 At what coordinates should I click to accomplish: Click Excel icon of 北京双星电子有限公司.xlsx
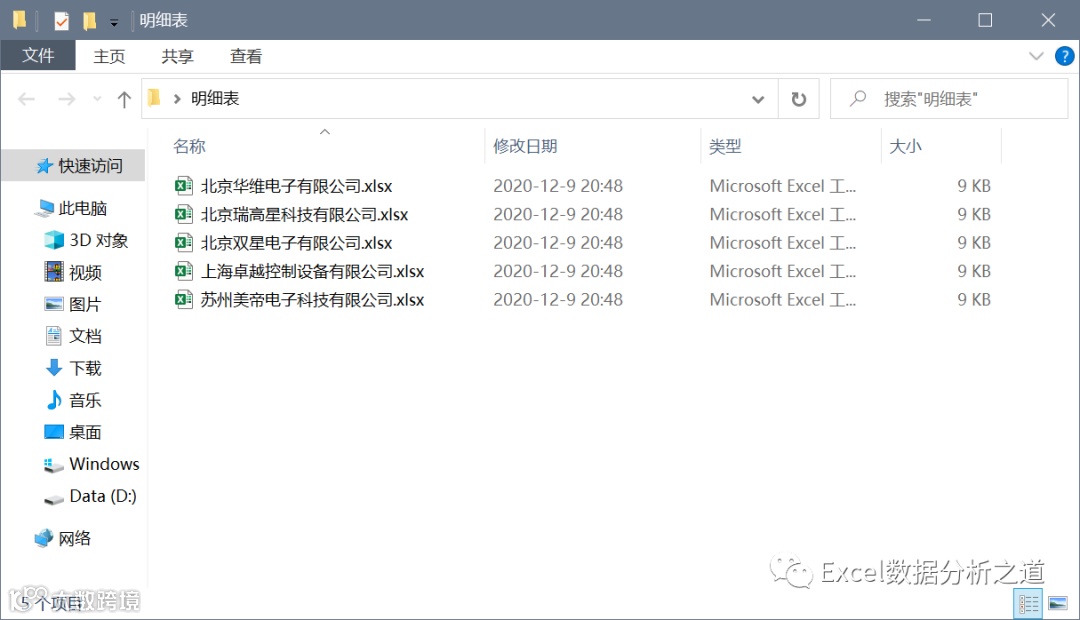coord(183,242)
